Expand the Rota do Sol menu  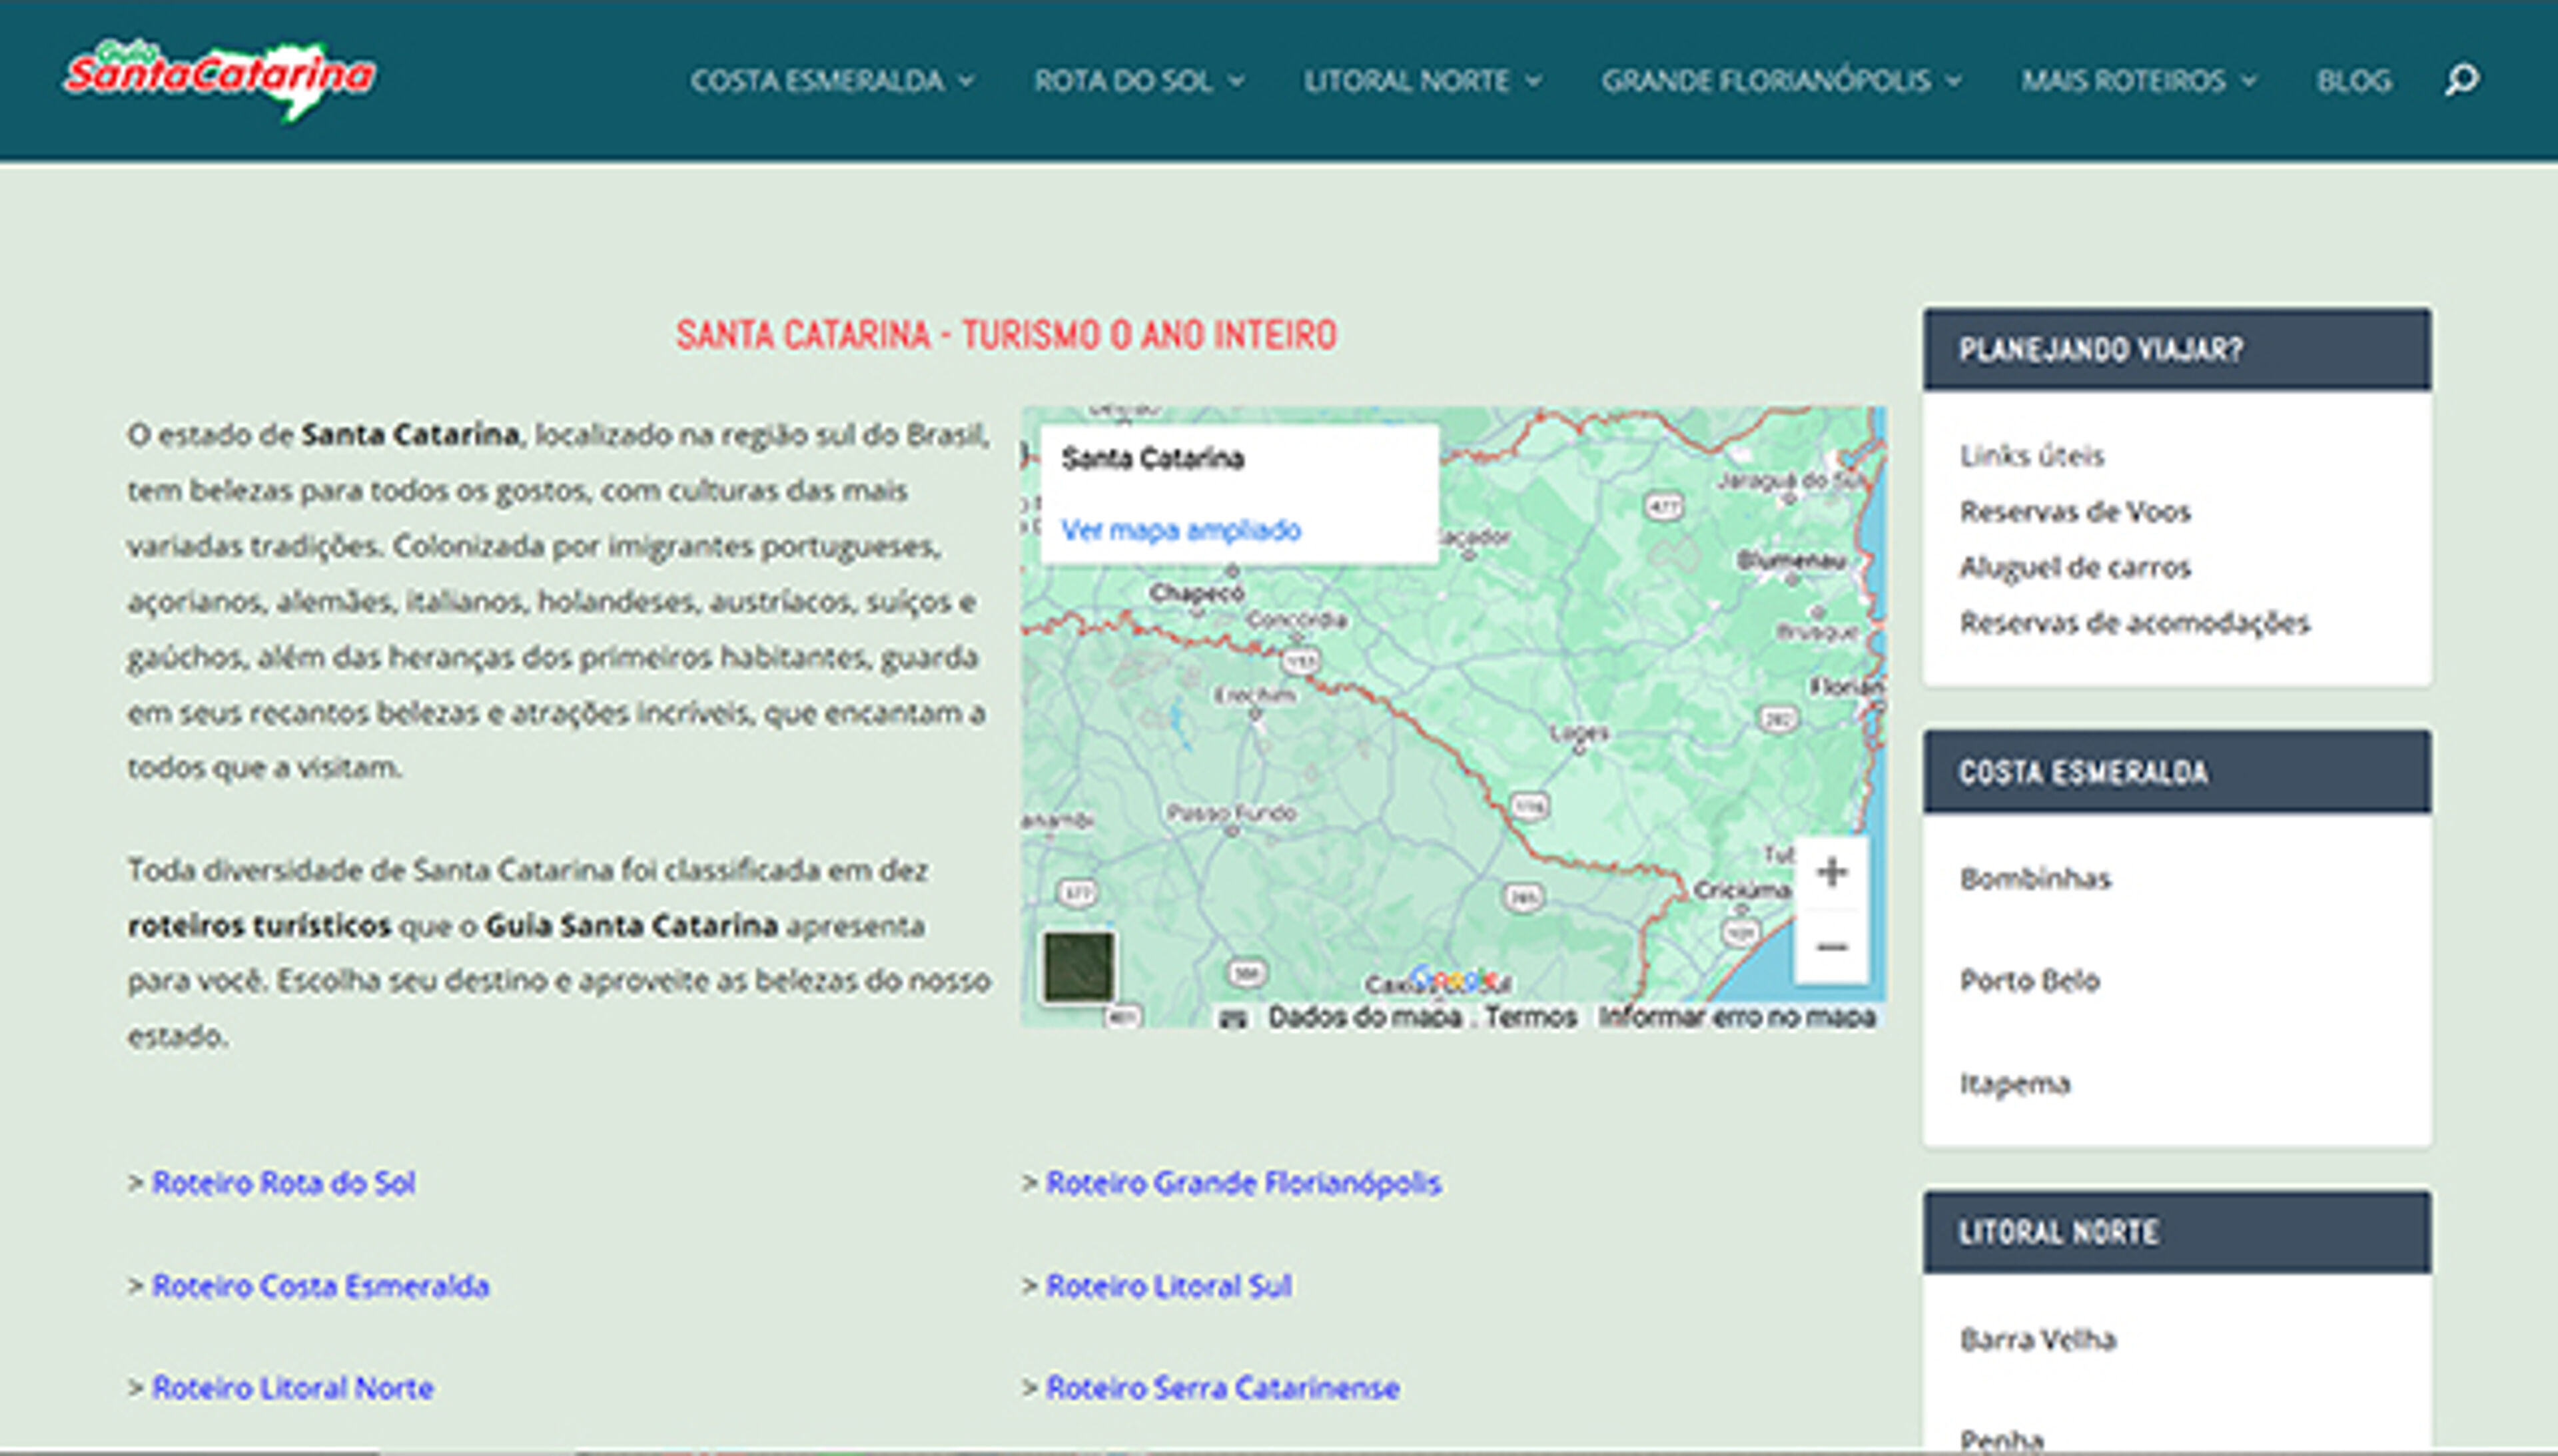(x=1138, y=81)
